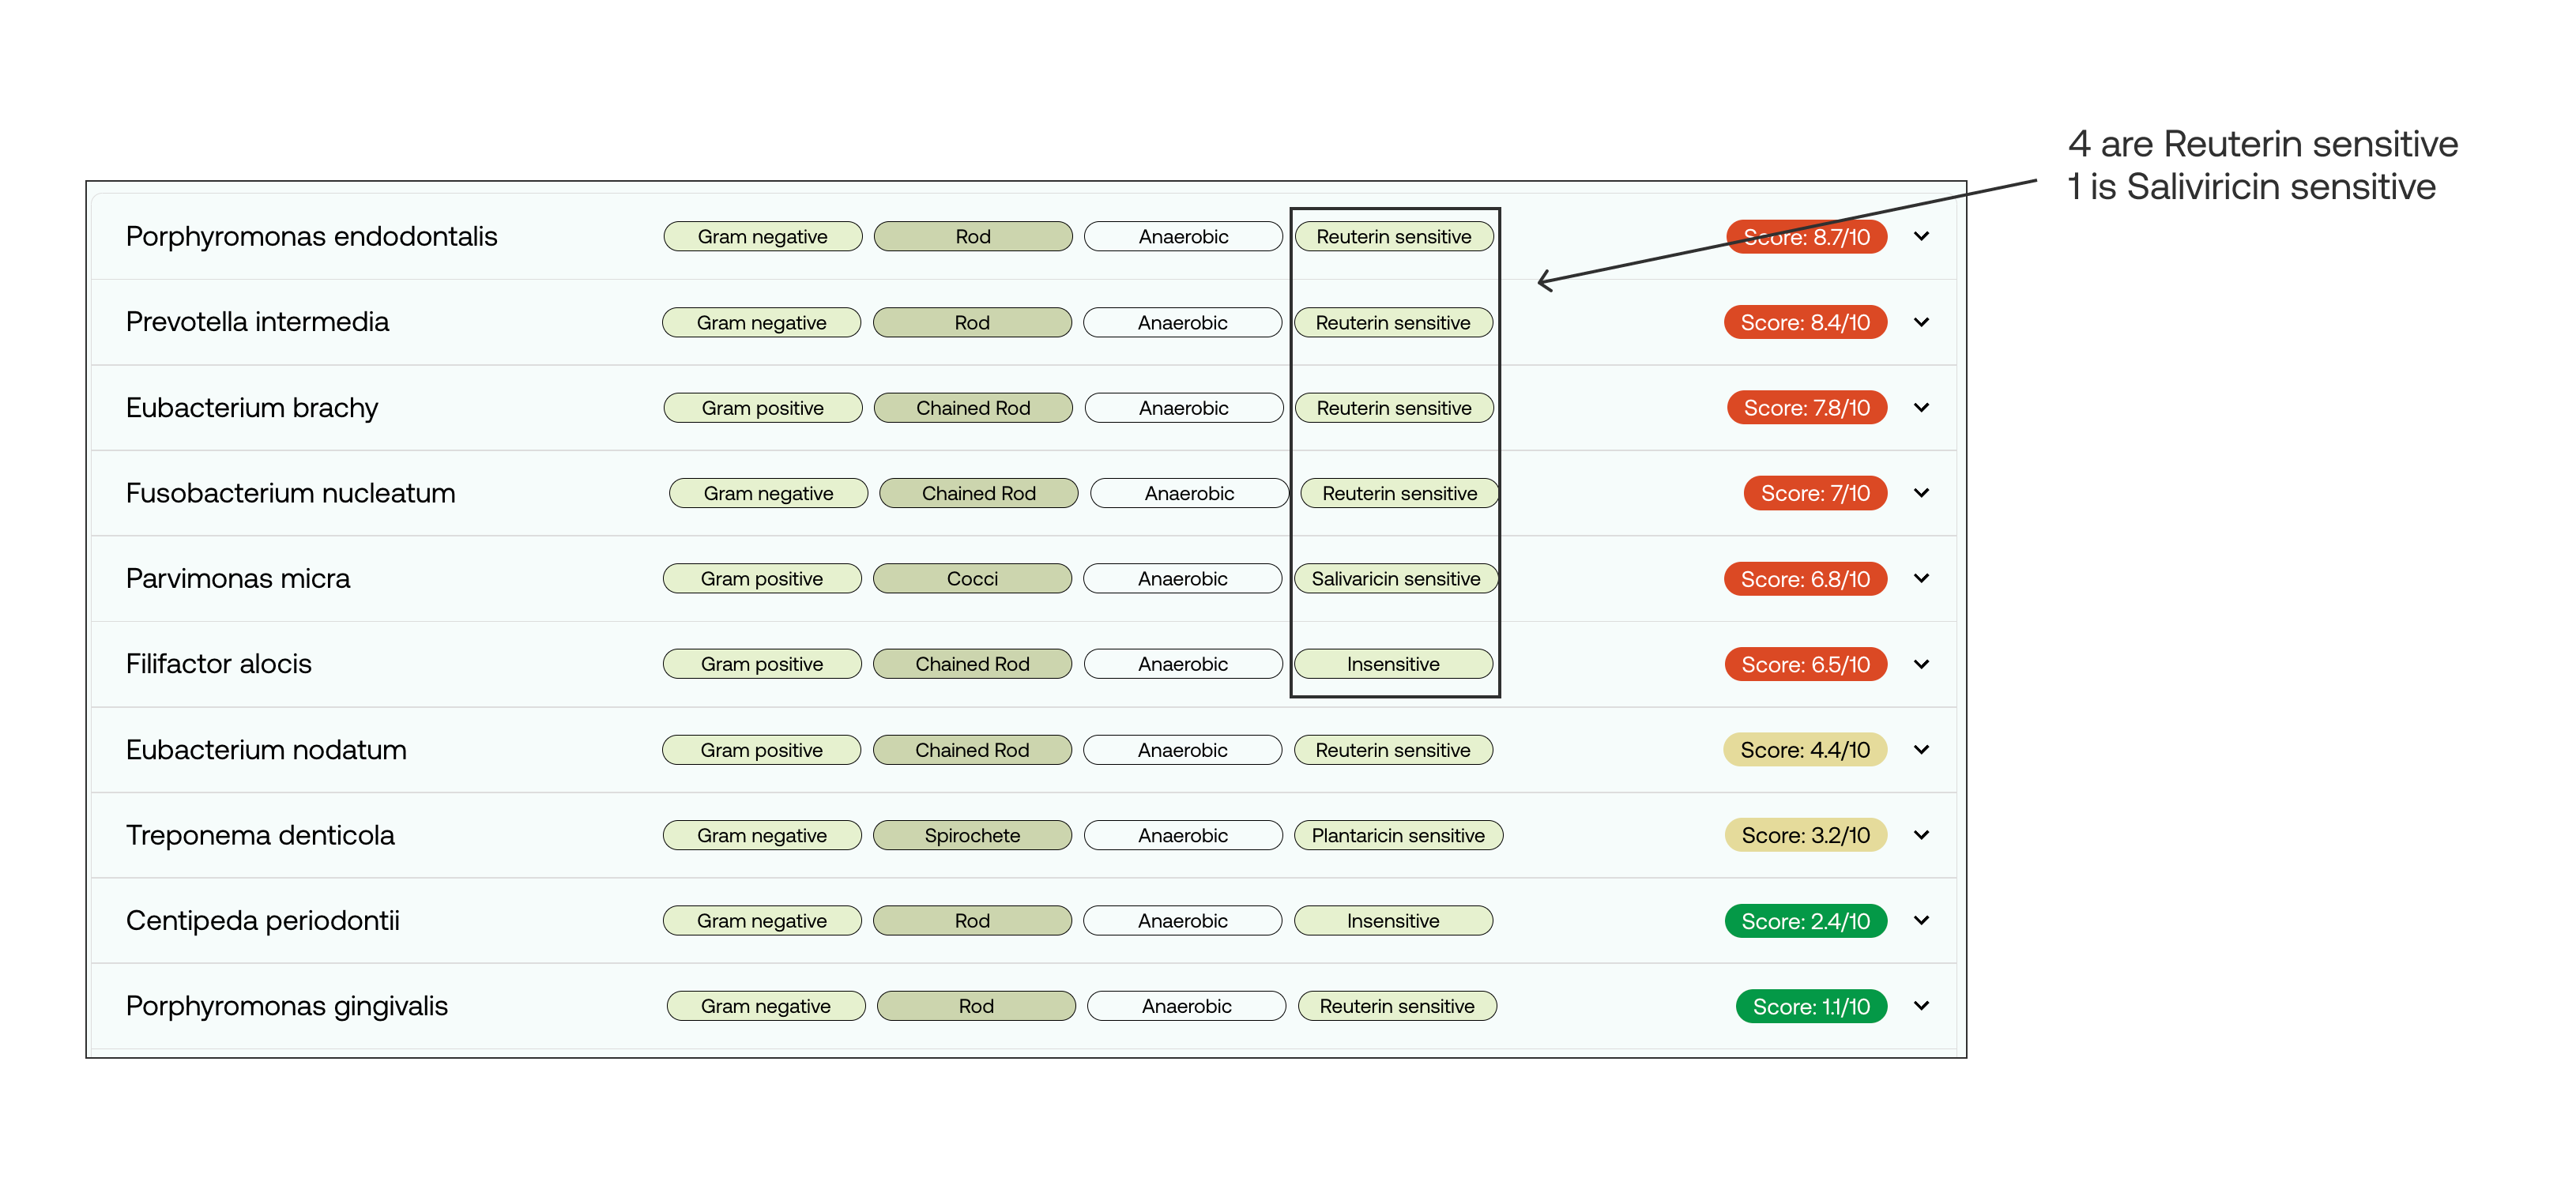
Task: Open the Eubacterium nodatum row name
Action: (x=266, y=750)
